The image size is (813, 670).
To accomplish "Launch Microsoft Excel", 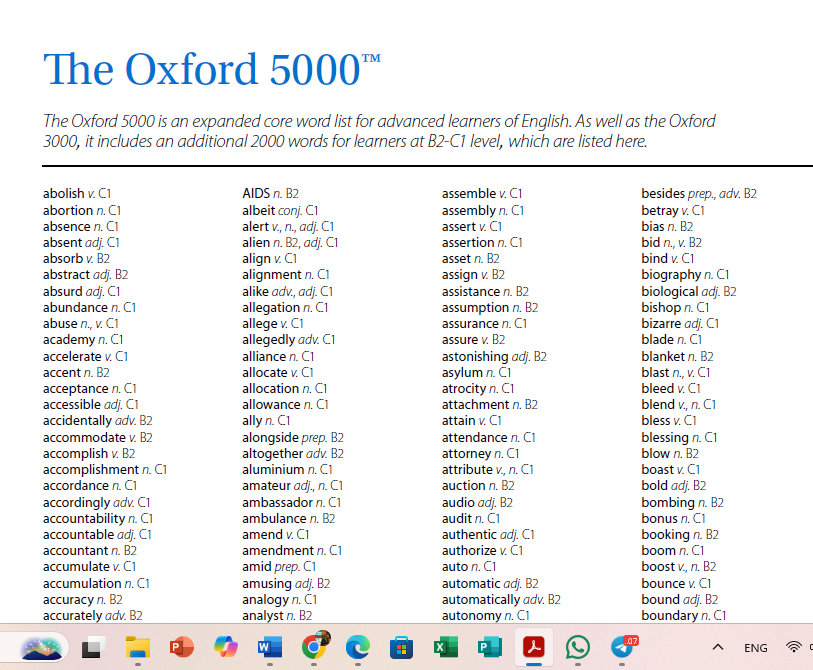I will (444, 648).
